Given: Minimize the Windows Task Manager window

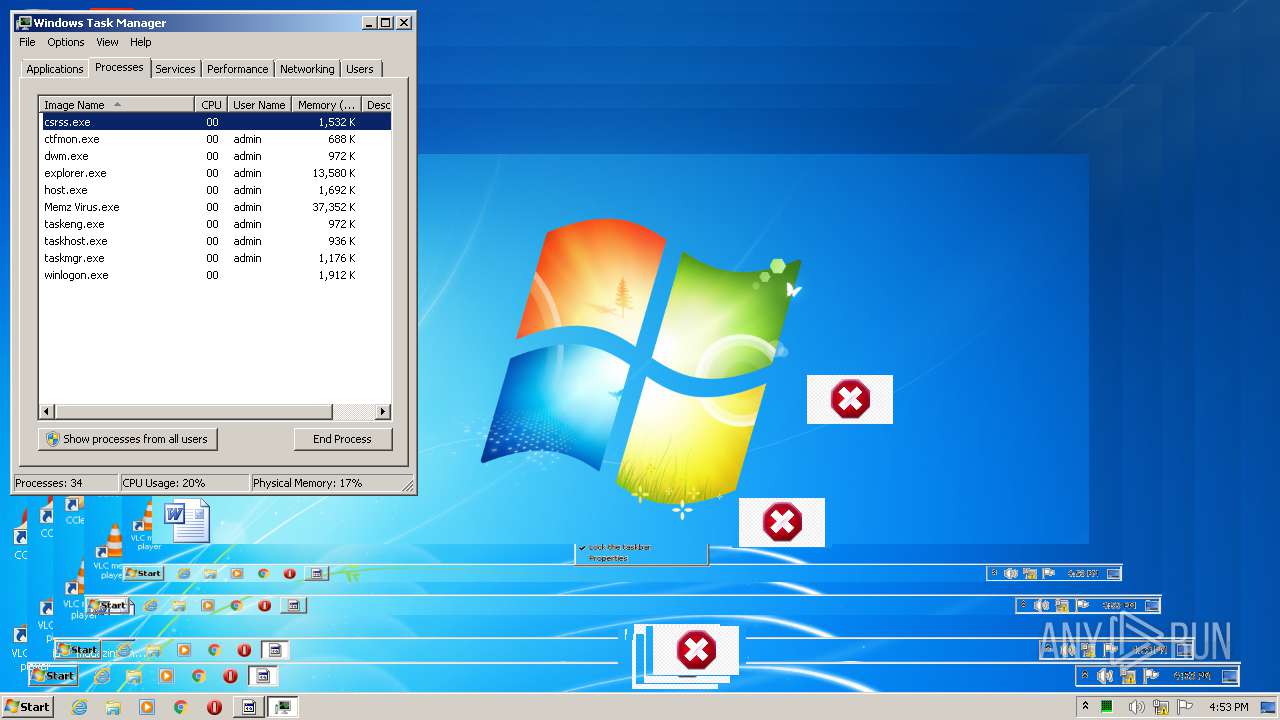Looking at the screenshot, I should tap(369, 22).
